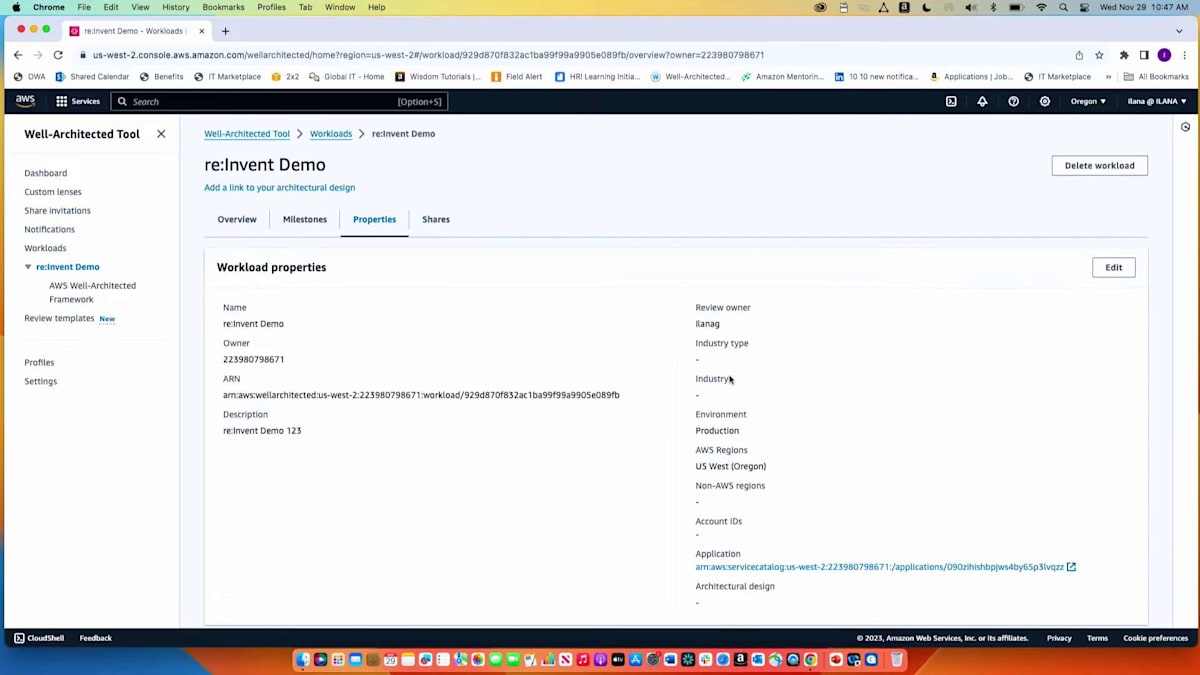Open the Chrome profile avatar
The width and height of the screenshot is (1200, 675).
(x=1164, y=55)
